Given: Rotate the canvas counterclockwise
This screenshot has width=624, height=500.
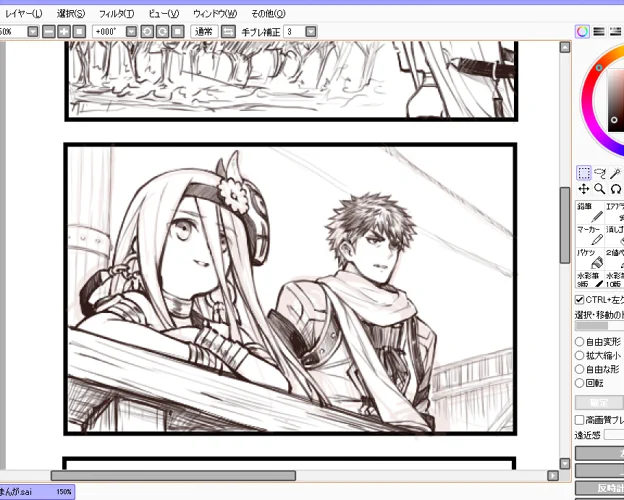Looking at the screenshot, I should pos(147,31).
